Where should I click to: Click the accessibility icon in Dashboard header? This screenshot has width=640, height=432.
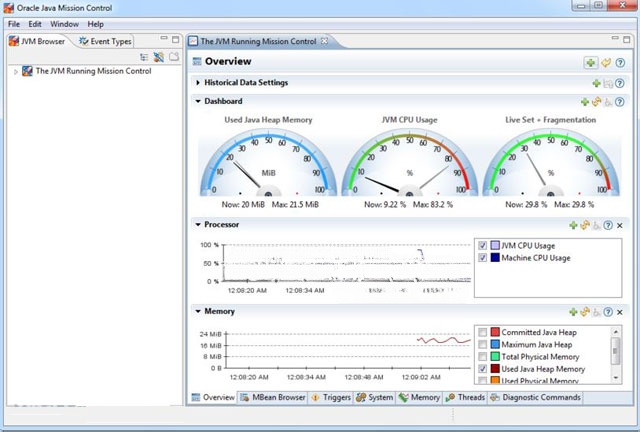pos(608,102)
